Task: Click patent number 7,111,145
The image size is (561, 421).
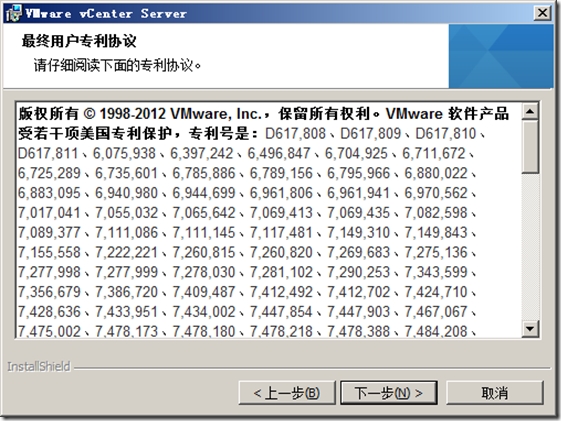Action: tap(204, 232)
